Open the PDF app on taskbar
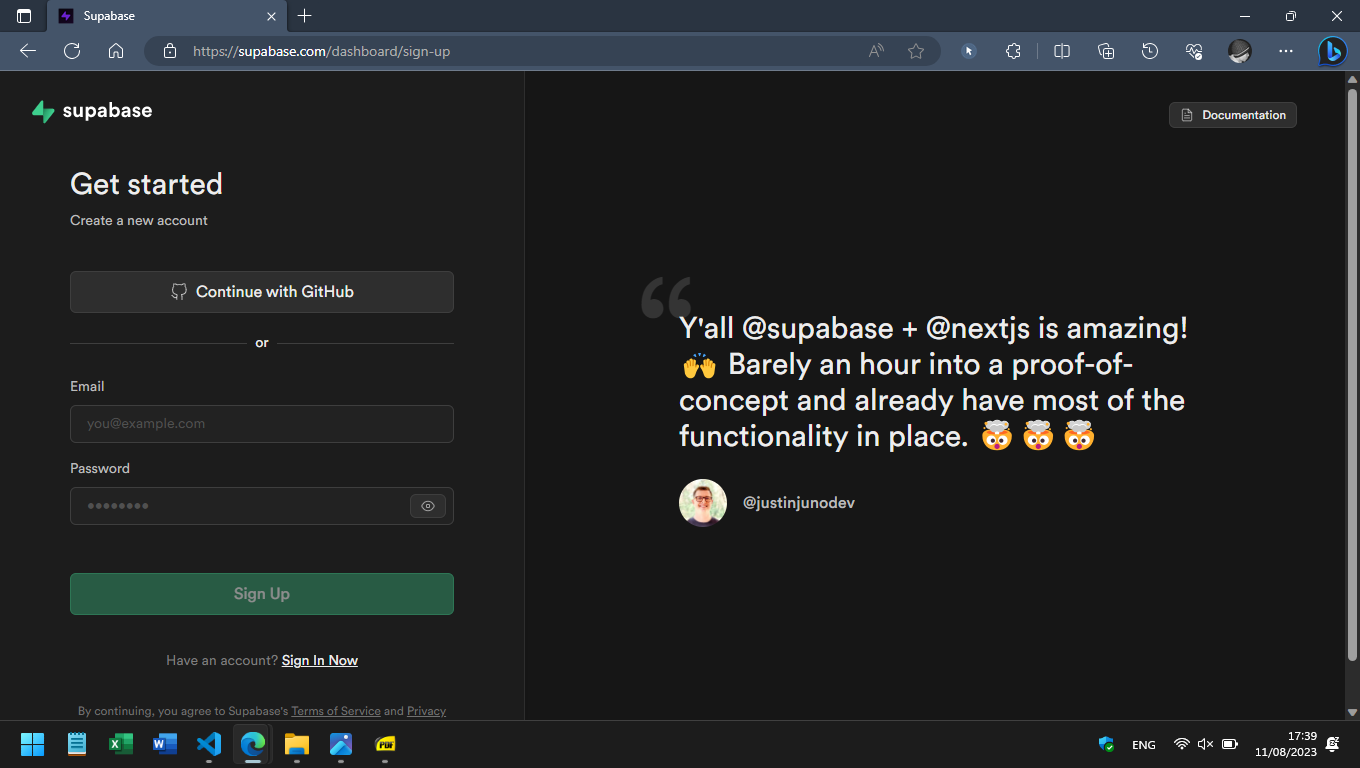Image resolution: width=1360 pixels, height=768 pixels. 385,744
